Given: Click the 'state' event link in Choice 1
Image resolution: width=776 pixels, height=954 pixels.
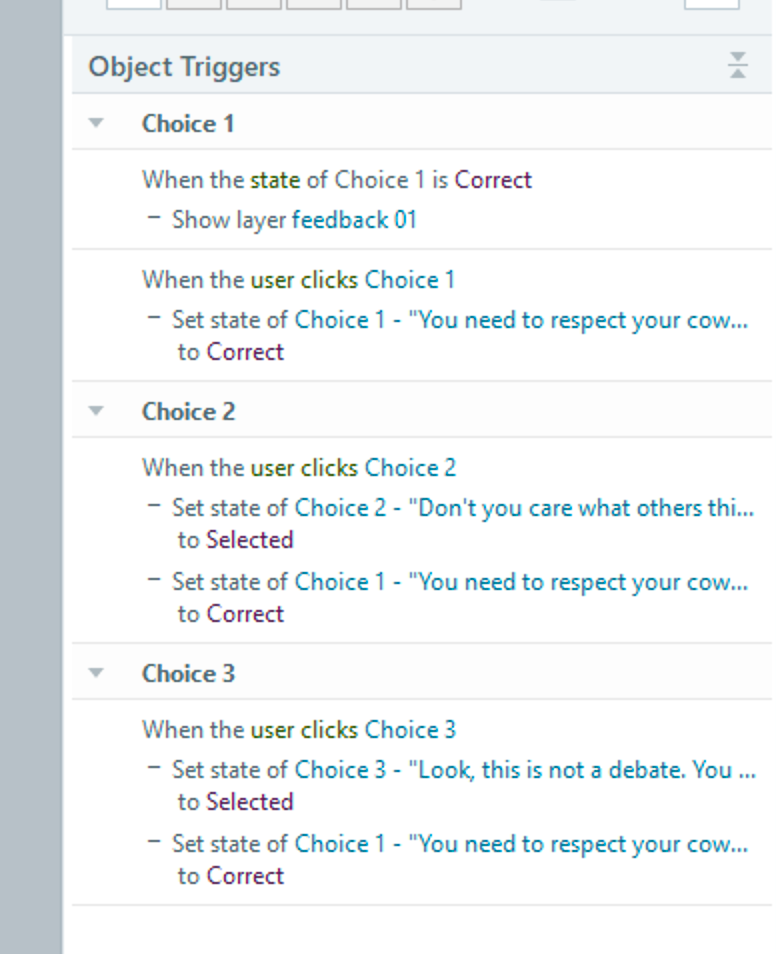Looking at the screenshot, I should [x=275, y=180].
